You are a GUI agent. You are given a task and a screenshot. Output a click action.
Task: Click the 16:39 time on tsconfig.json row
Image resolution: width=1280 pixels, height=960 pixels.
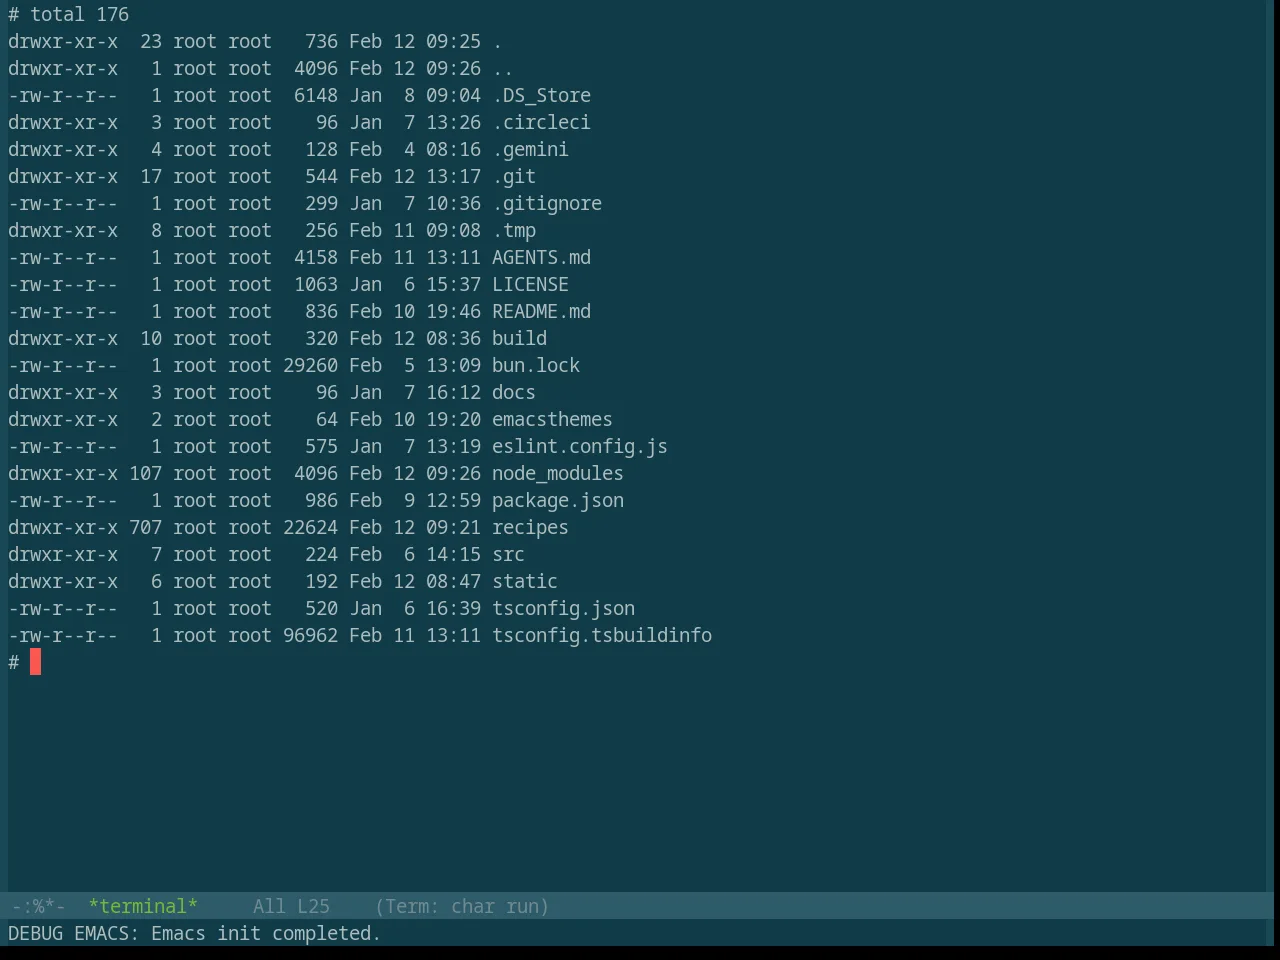pos(453,608)
